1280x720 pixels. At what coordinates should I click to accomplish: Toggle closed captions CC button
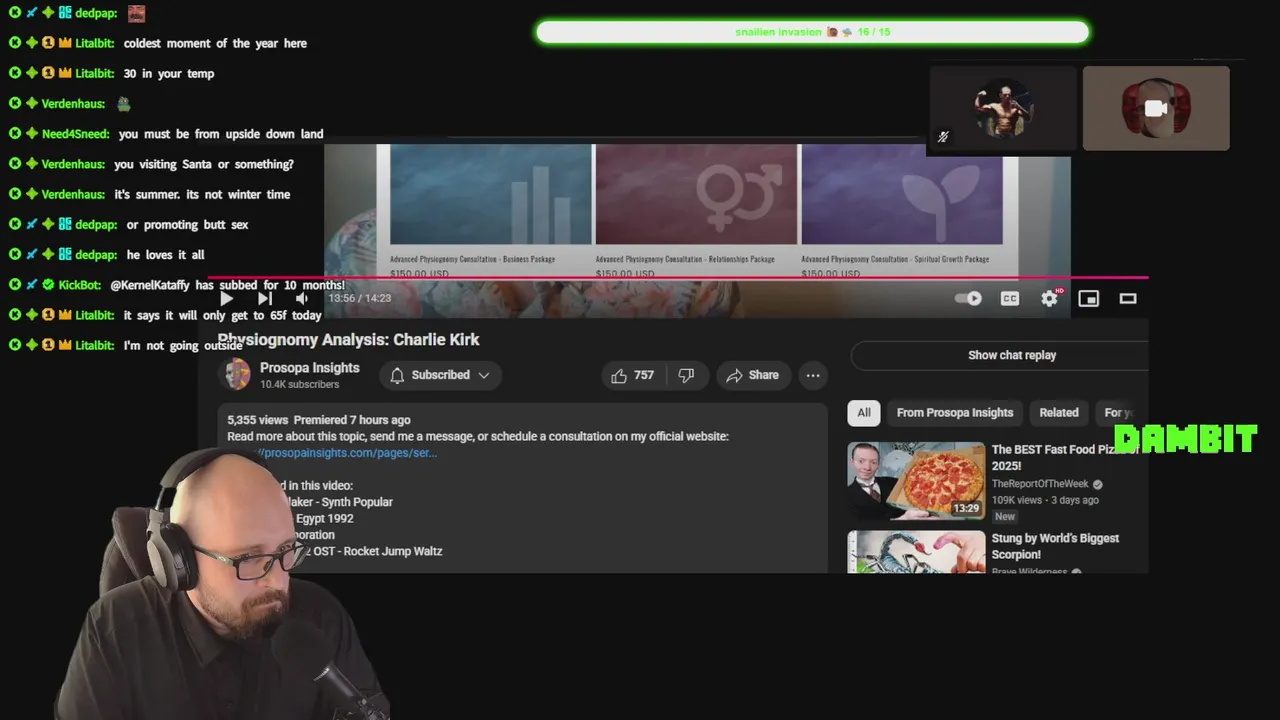(x=1010, y=298)
